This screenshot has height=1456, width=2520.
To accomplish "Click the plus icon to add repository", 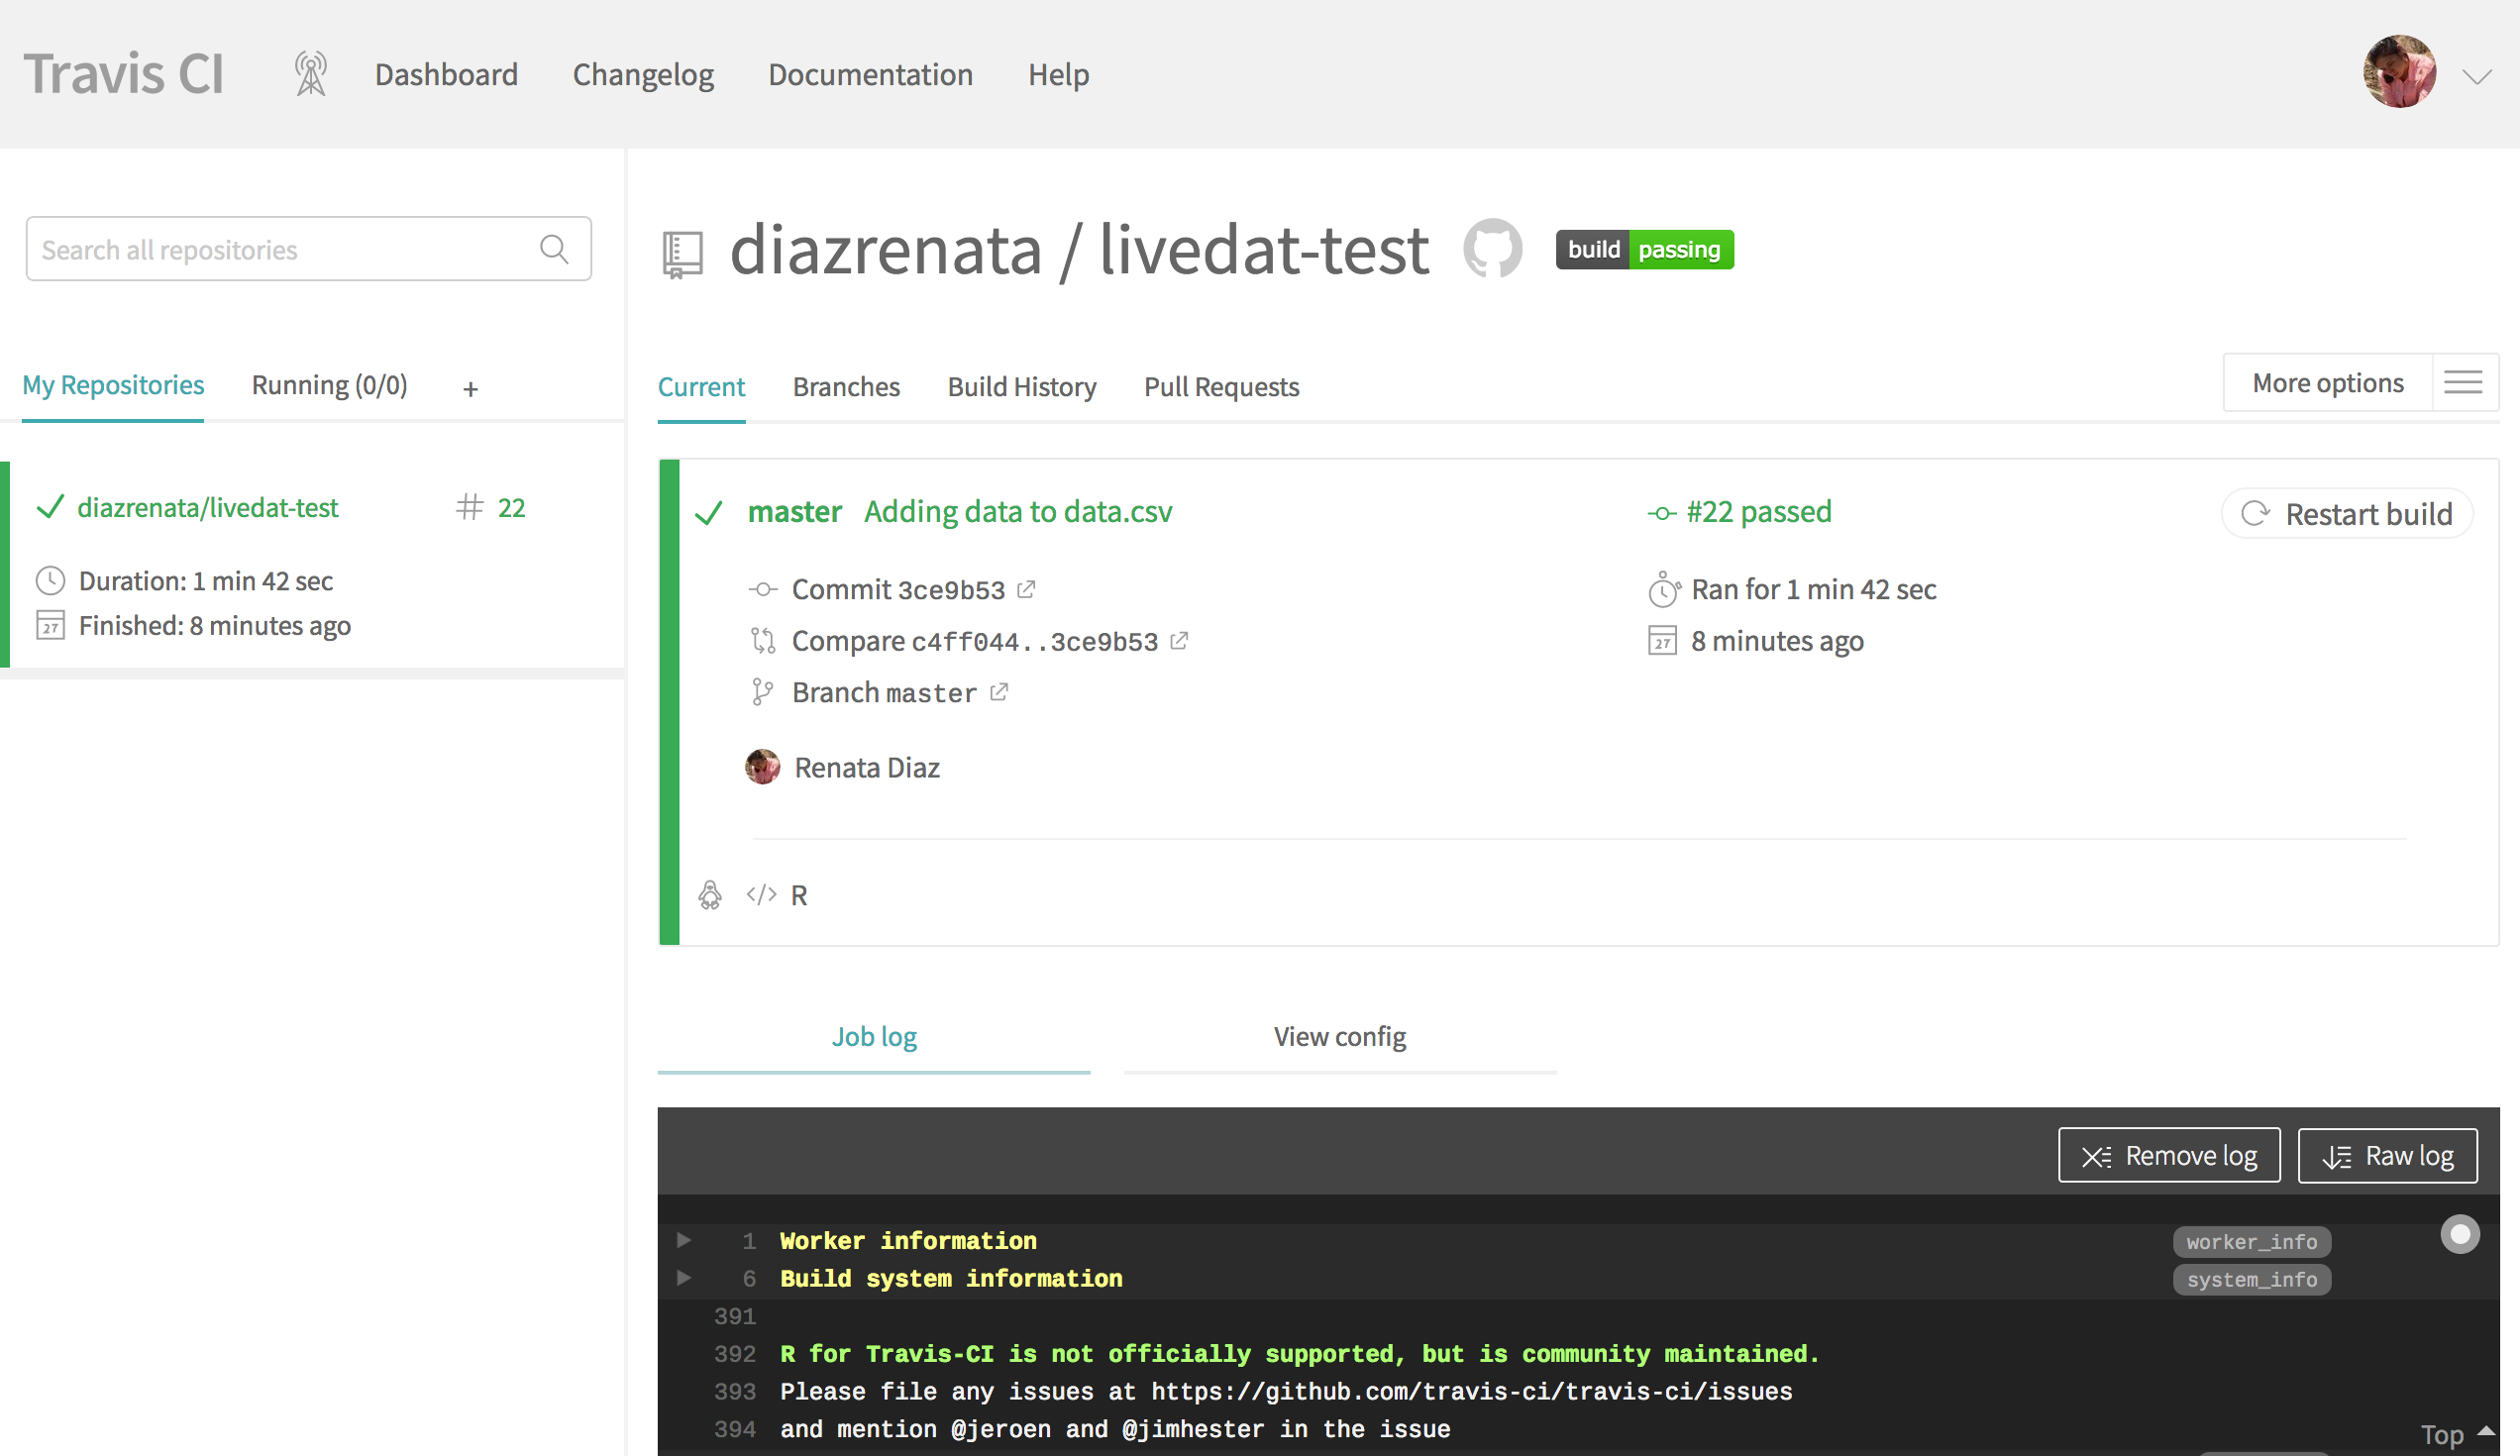I will (x=471, y=389).
